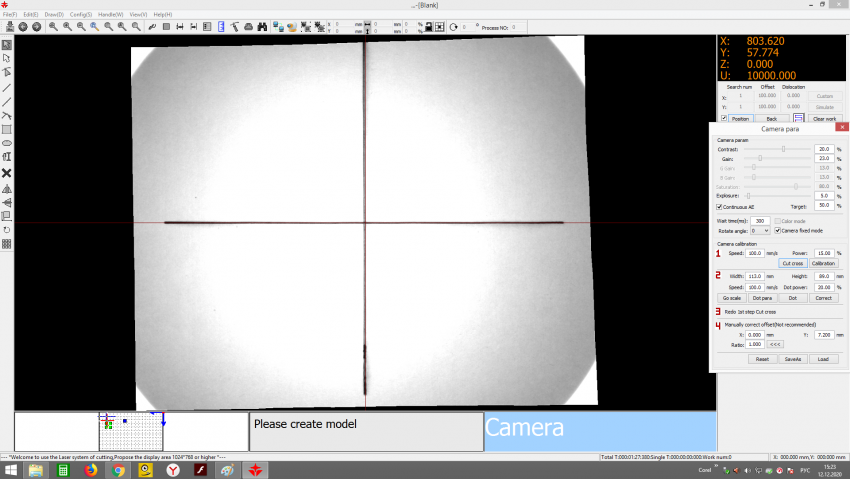The image size is (850, 479).
Task: Click the array grid tool icon
Action: (x=7, y=243)
